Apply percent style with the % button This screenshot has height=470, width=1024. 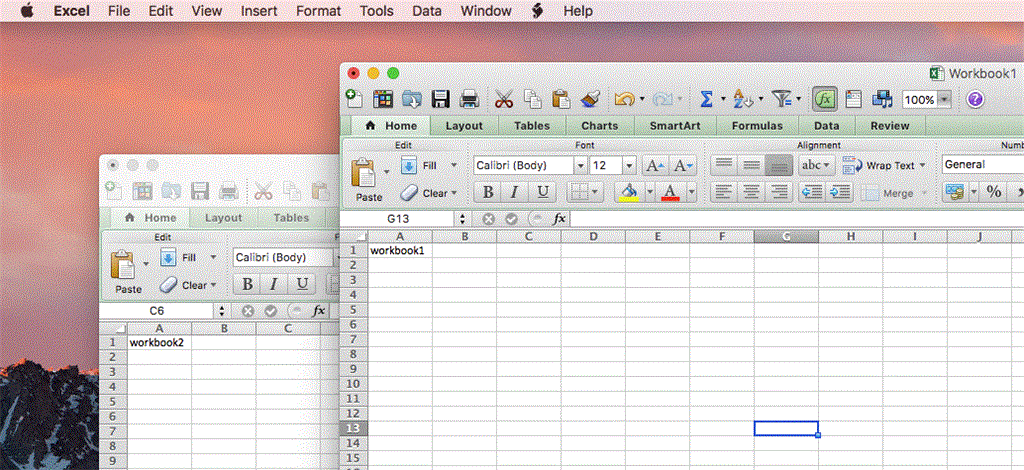[x=993, y=192]
